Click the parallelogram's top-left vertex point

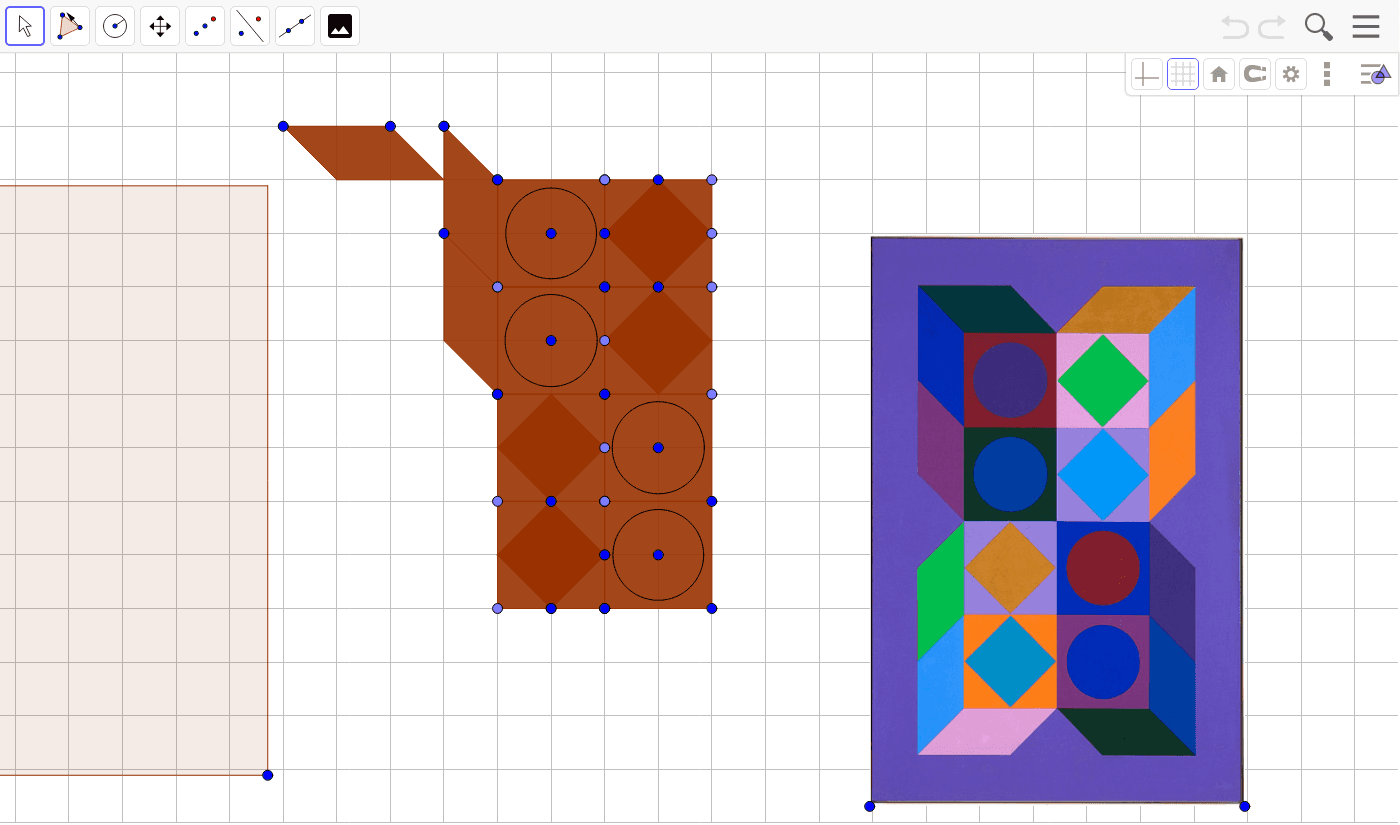283,126
